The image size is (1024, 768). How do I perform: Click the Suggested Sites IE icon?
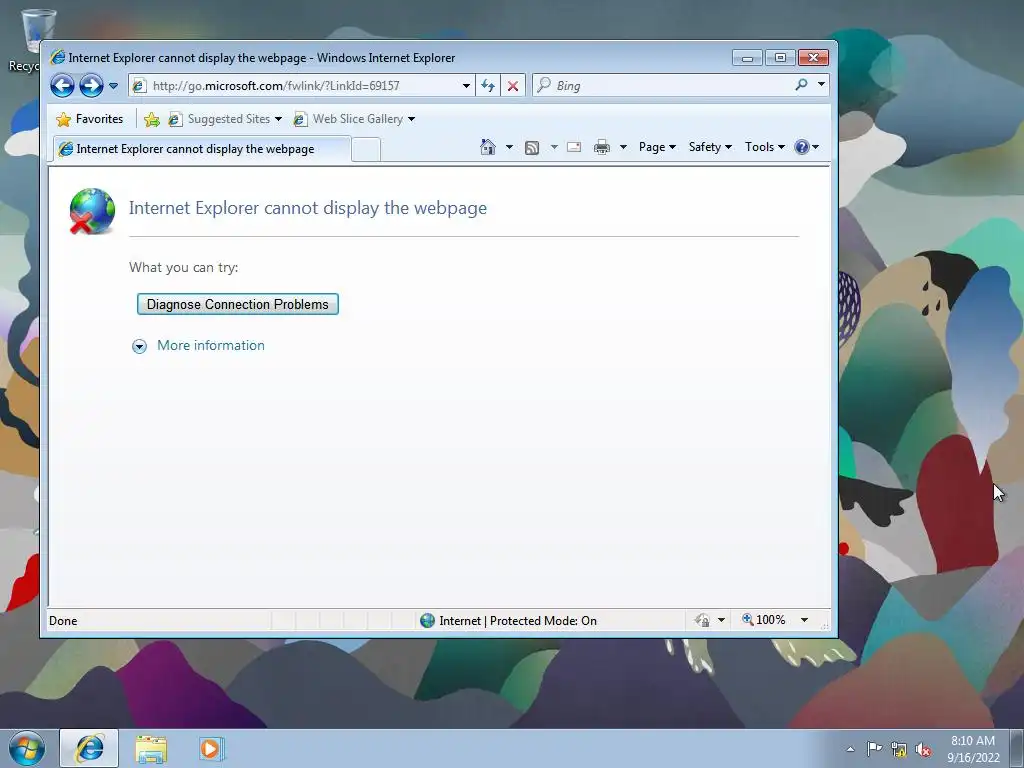point(174,119)
